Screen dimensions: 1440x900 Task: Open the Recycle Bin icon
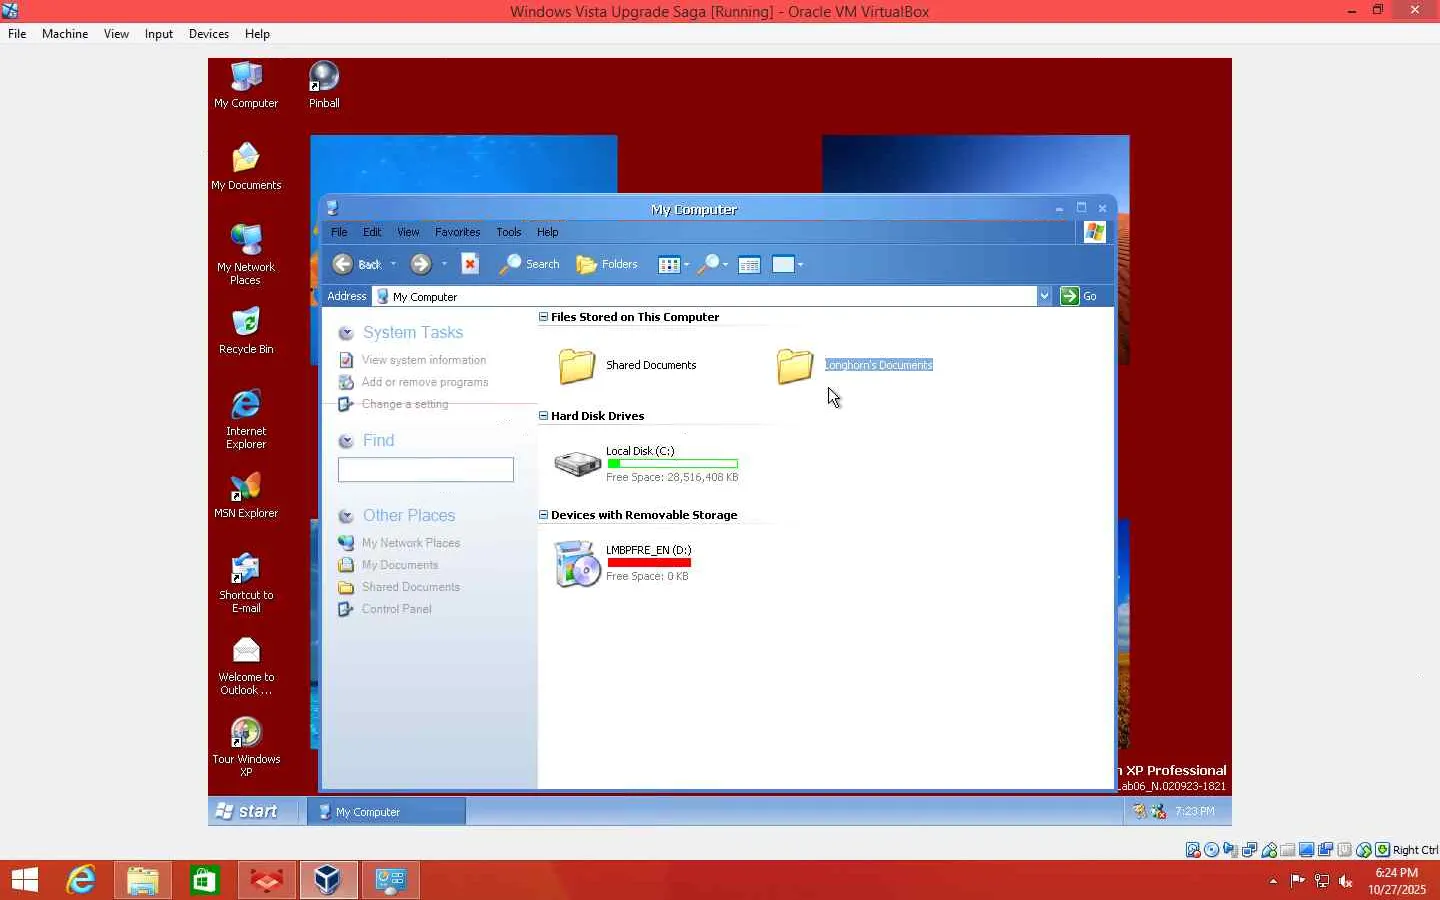[246, 331]
